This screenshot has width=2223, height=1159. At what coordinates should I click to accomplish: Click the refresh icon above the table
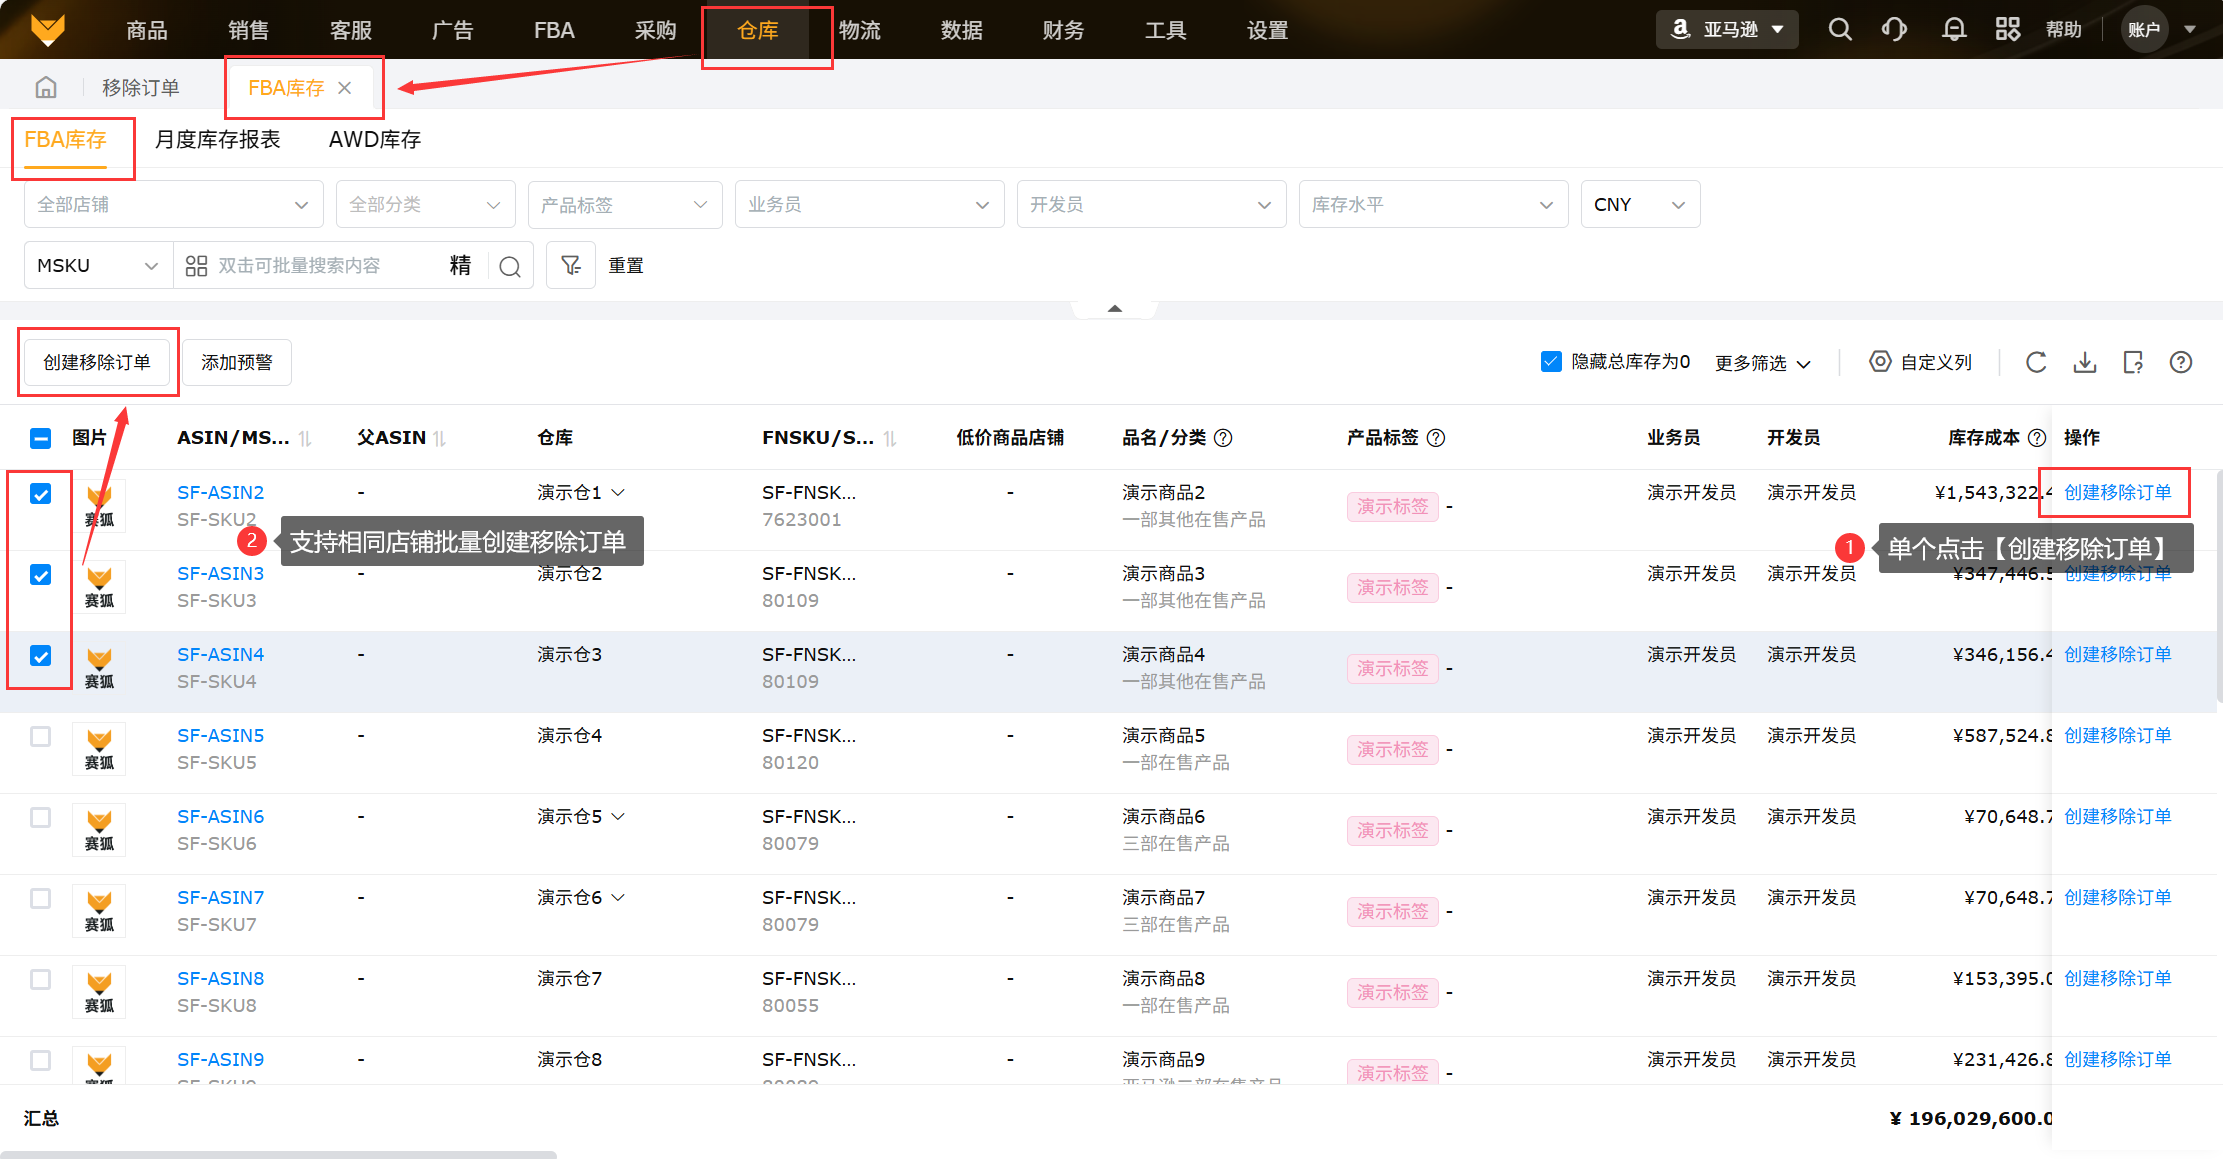pyautogui.click(x=2036, y=362)
